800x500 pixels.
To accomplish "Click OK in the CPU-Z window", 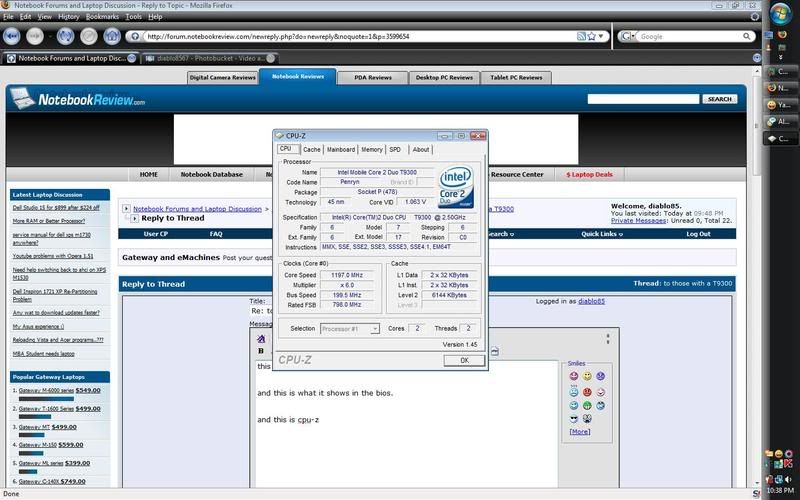I will click(x=464, y=360).
